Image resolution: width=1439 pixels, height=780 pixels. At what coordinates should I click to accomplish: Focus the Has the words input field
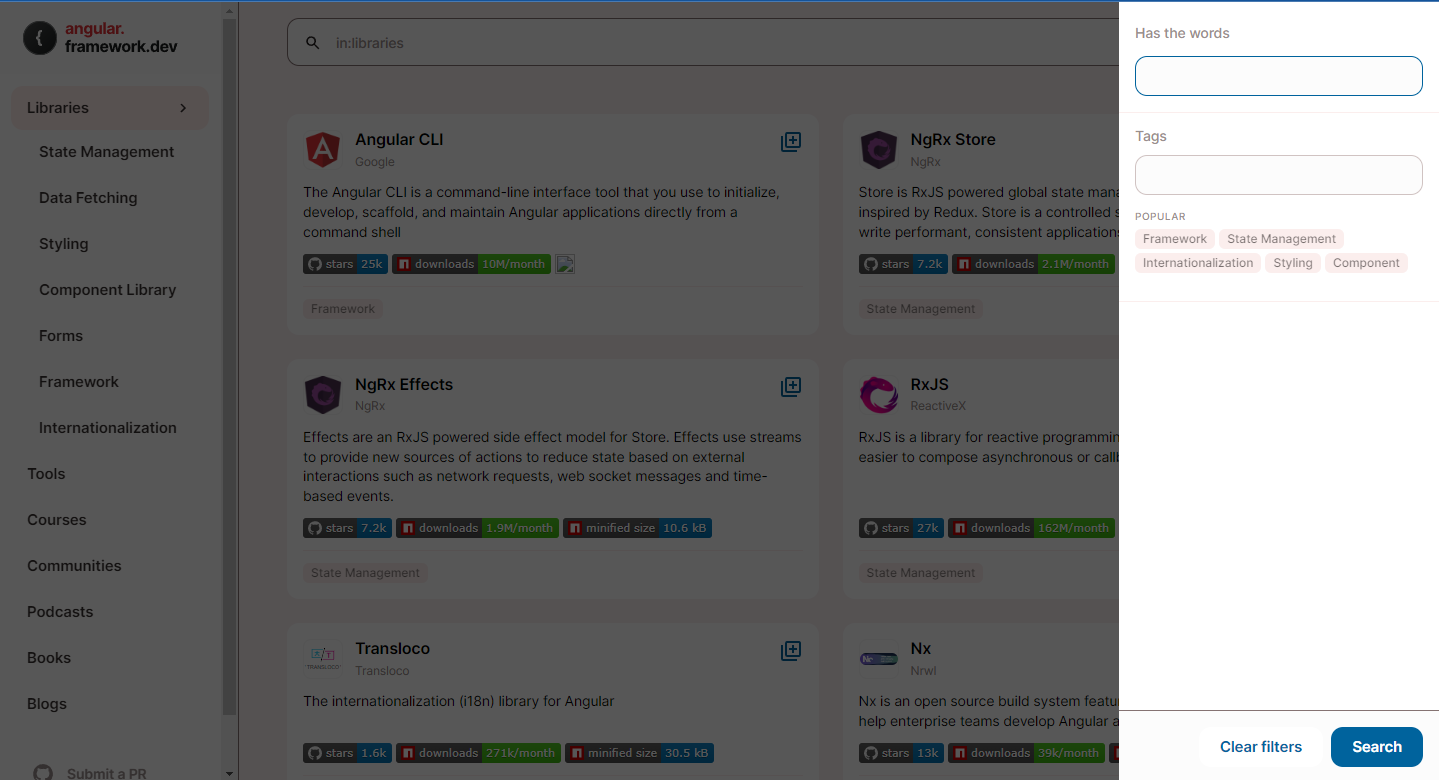1279,76
